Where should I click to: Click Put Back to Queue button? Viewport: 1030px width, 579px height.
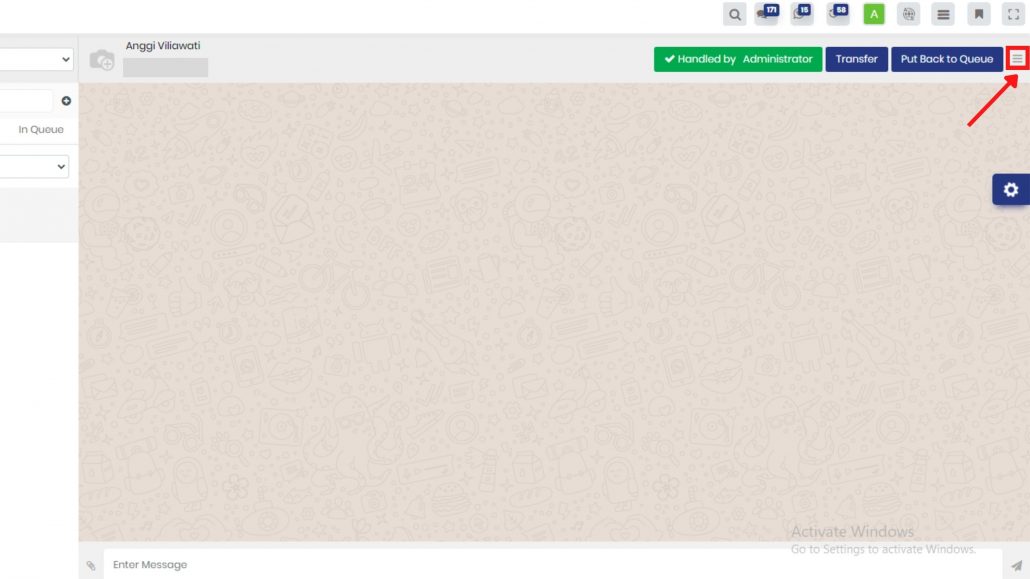coord(947,59)
